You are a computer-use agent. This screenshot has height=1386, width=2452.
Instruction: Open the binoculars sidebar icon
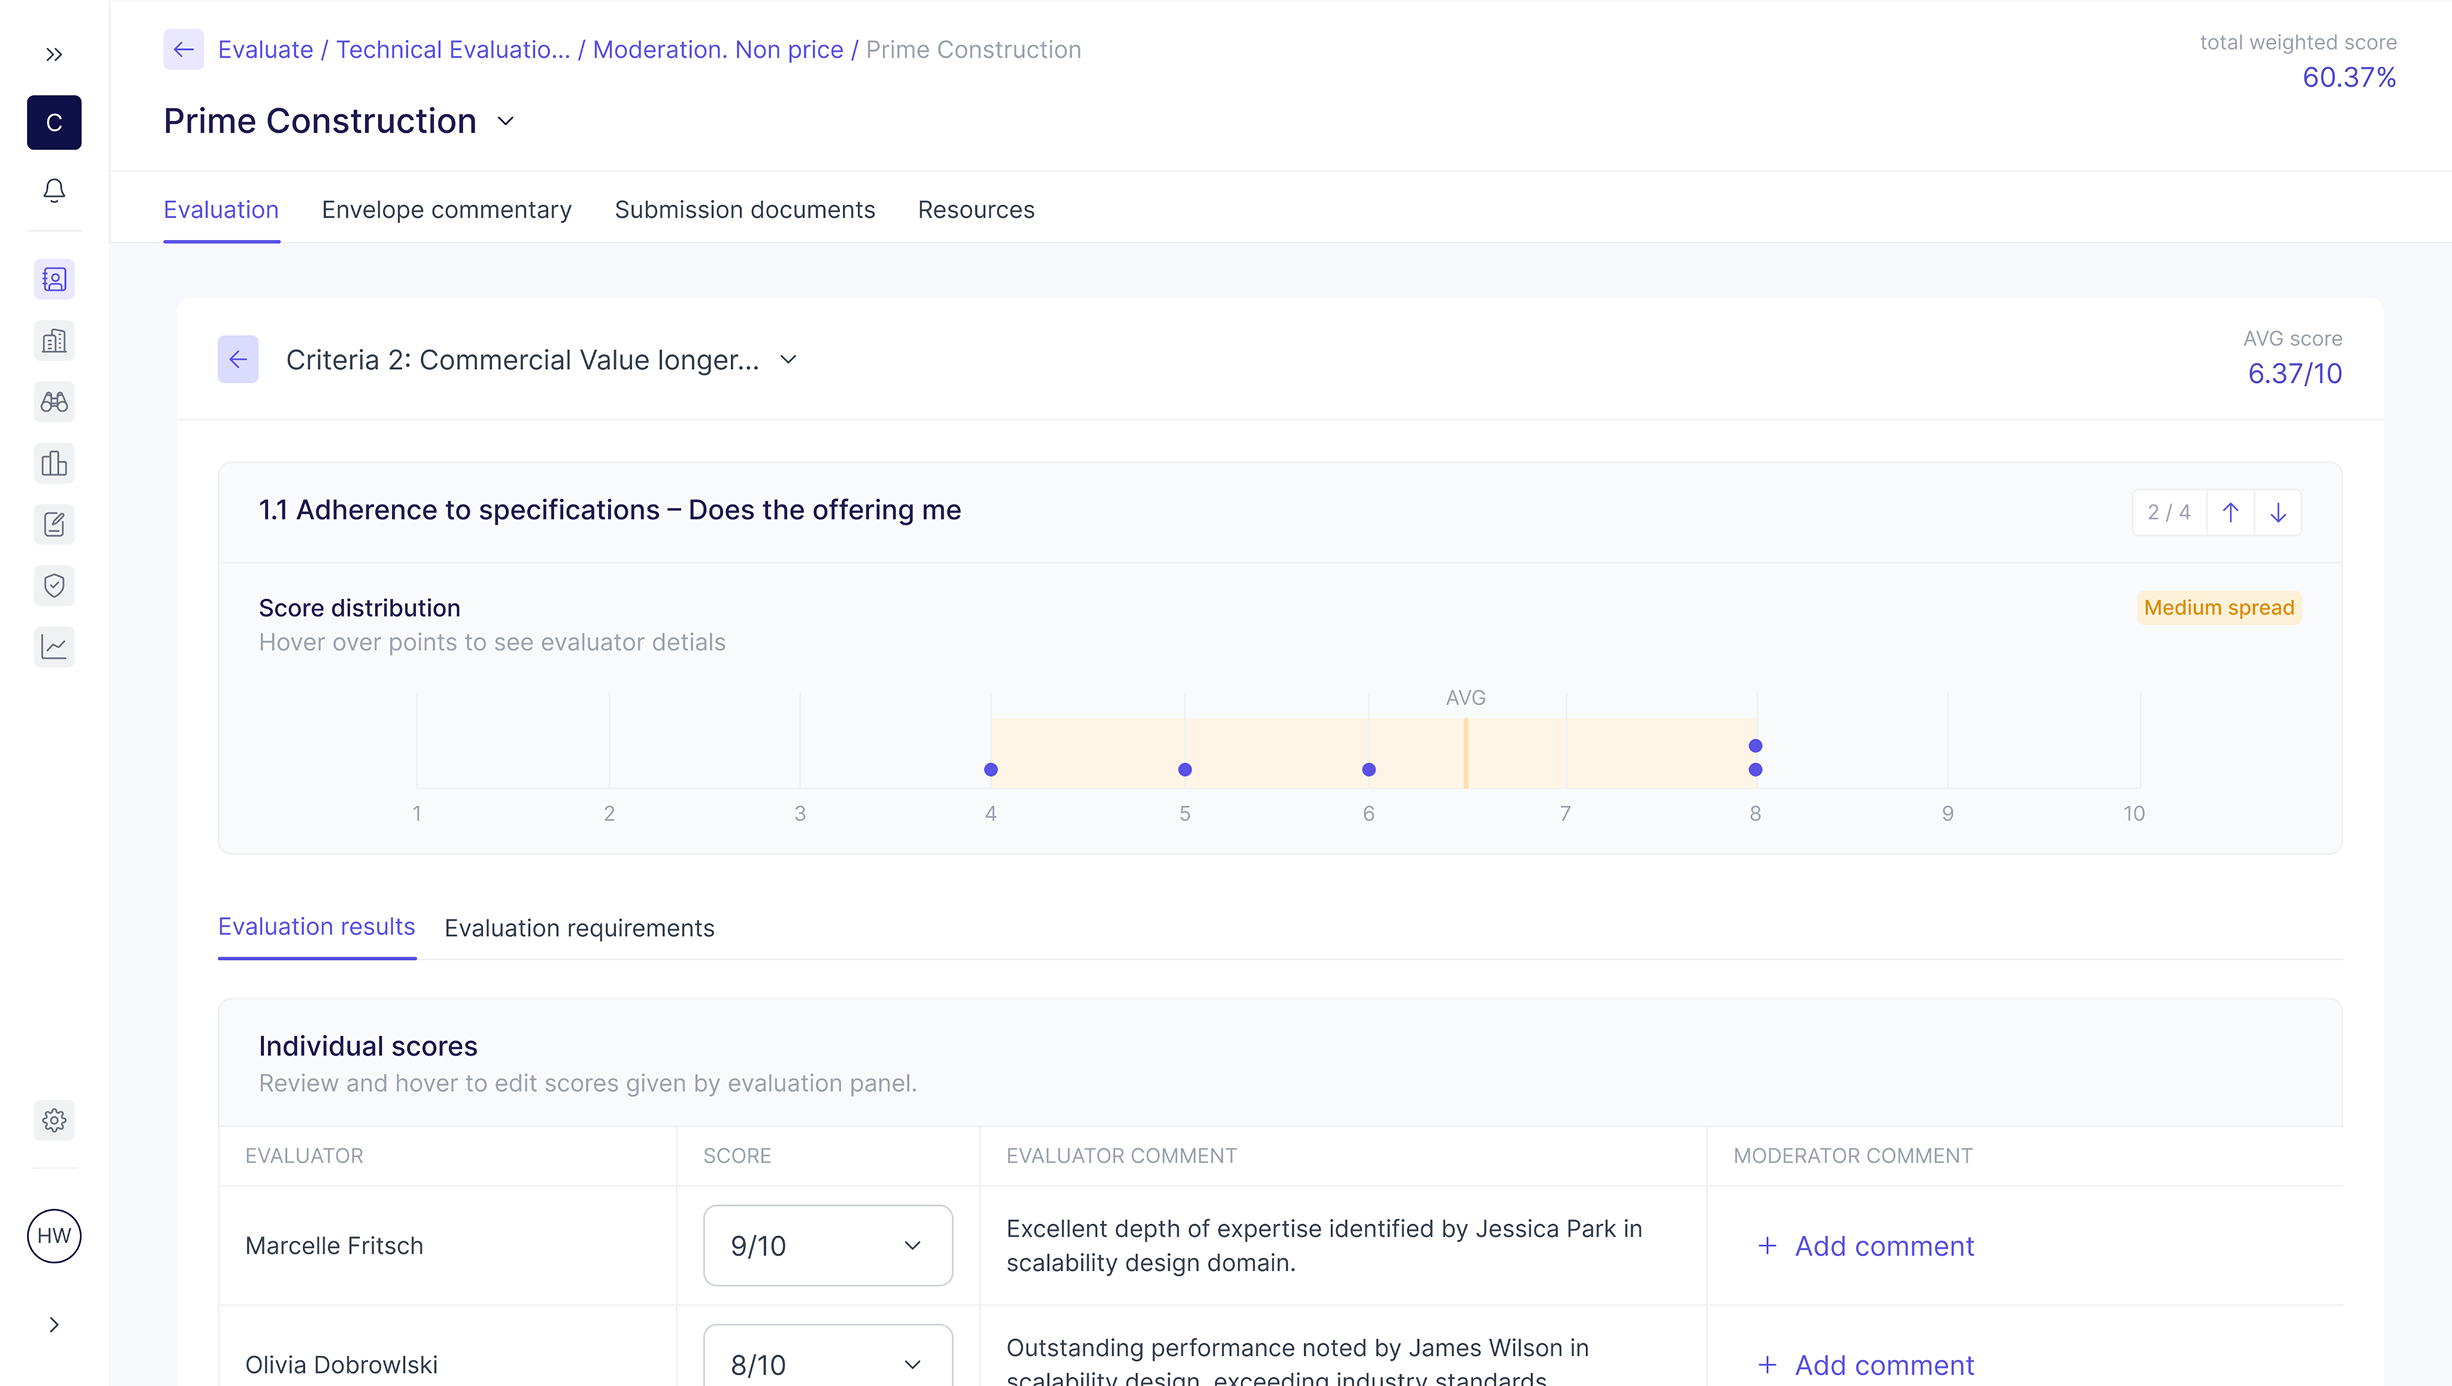[x=54, y=402]
